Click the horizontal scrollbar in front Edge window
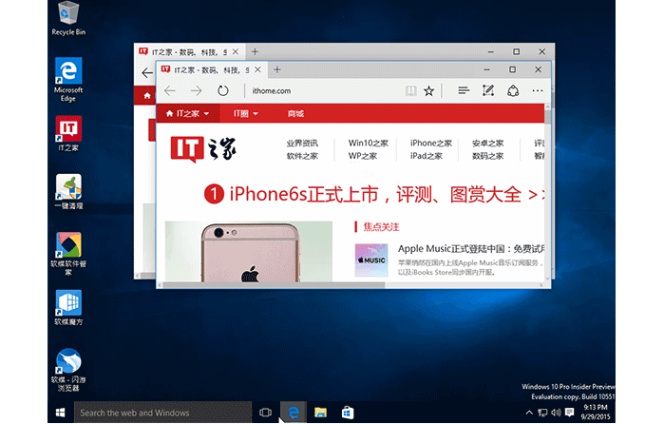 pyautogui.click(x=274, y=285)
